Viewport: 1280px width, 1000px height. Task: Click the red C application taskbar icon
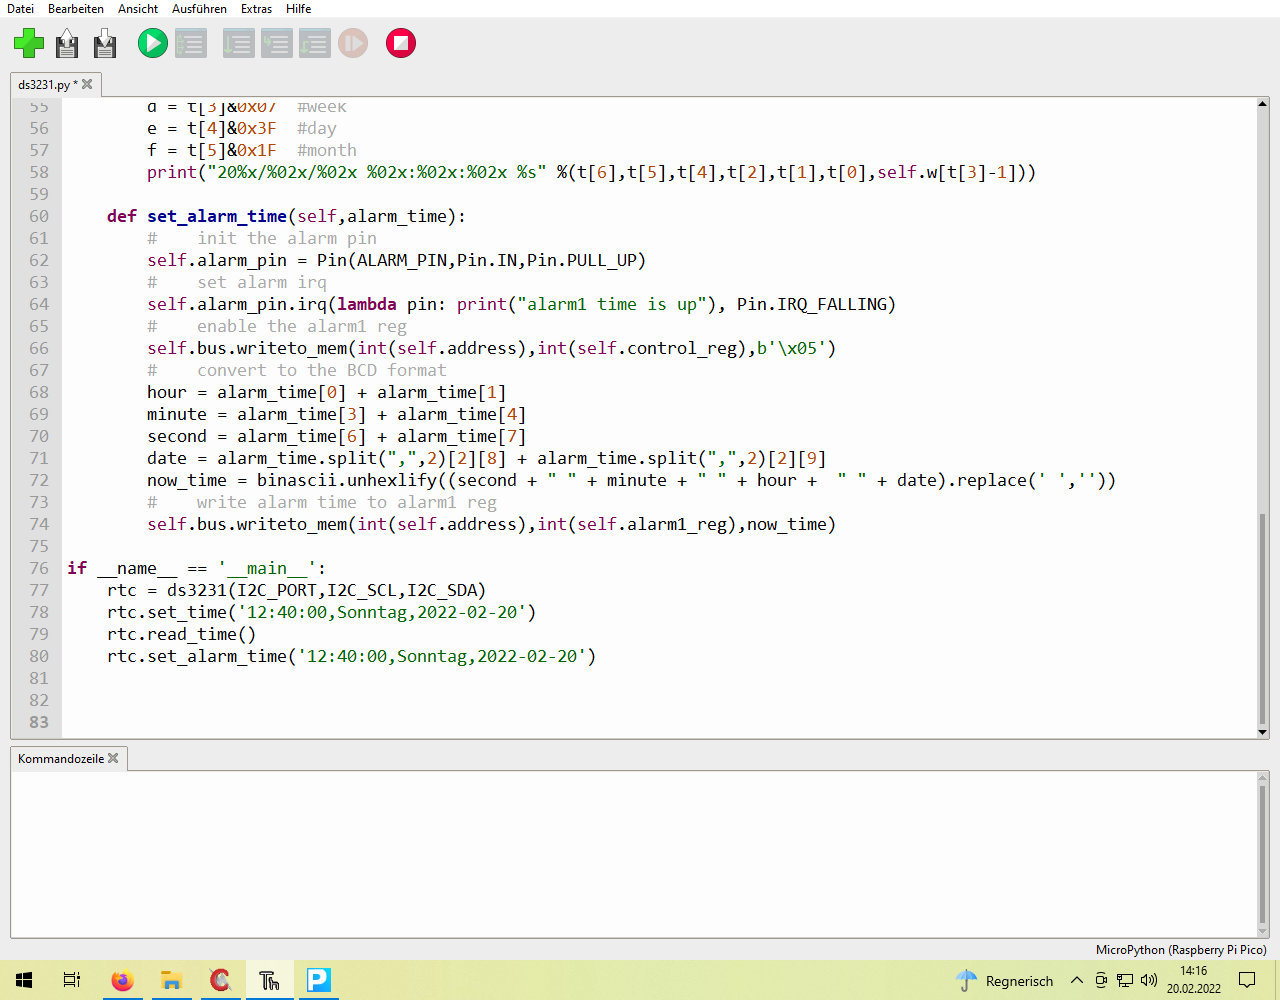point(220,980)
